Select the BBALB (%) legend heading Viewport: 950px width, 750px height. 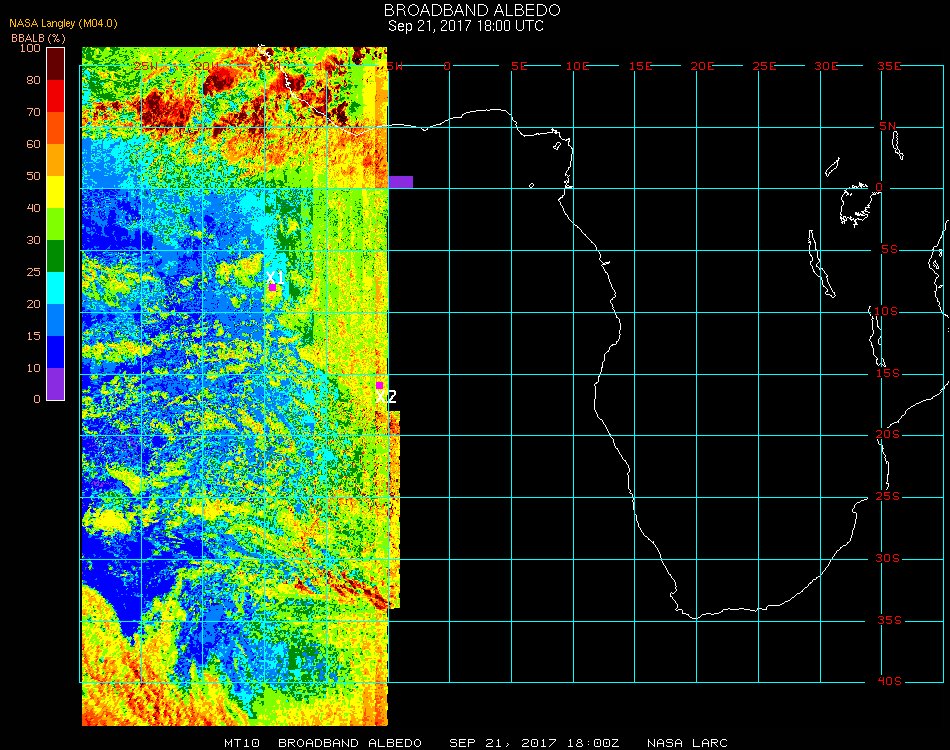pyautogui.click(x=38, y=37)
